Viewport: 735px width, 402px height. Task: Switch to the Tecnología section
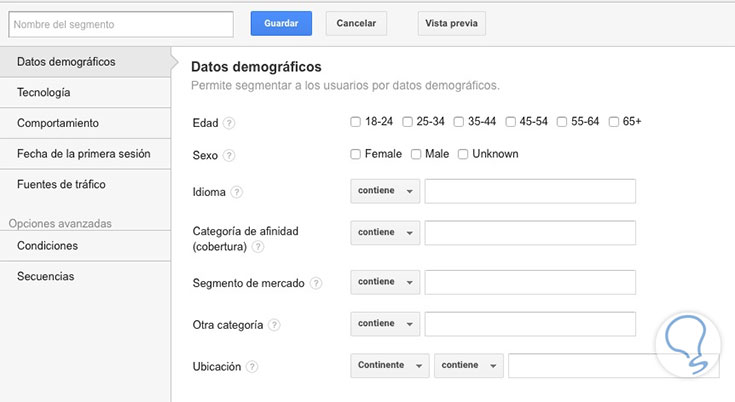pos(44,93)
